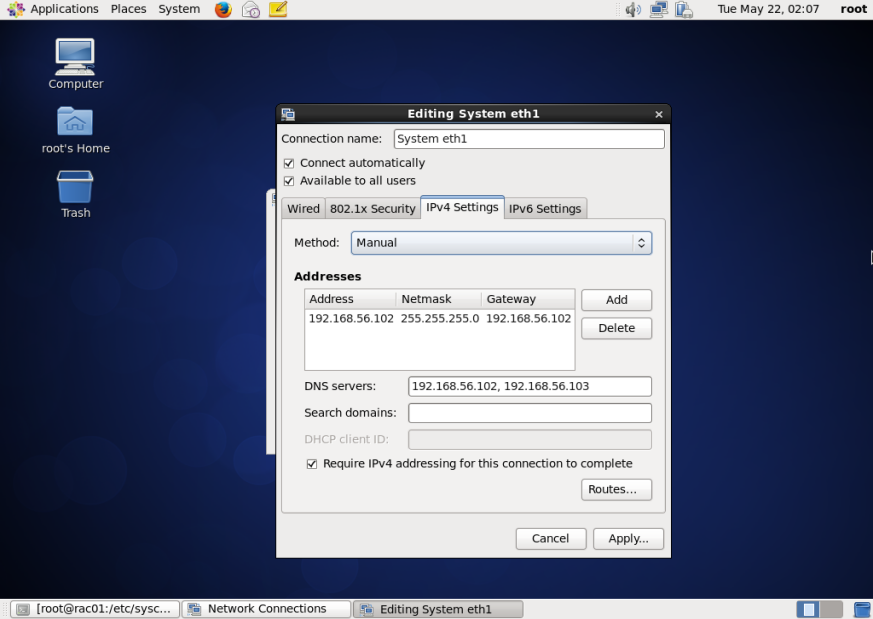Click the Routes button
The height and width of the screenshot is (619, 873).
(616, 489)
